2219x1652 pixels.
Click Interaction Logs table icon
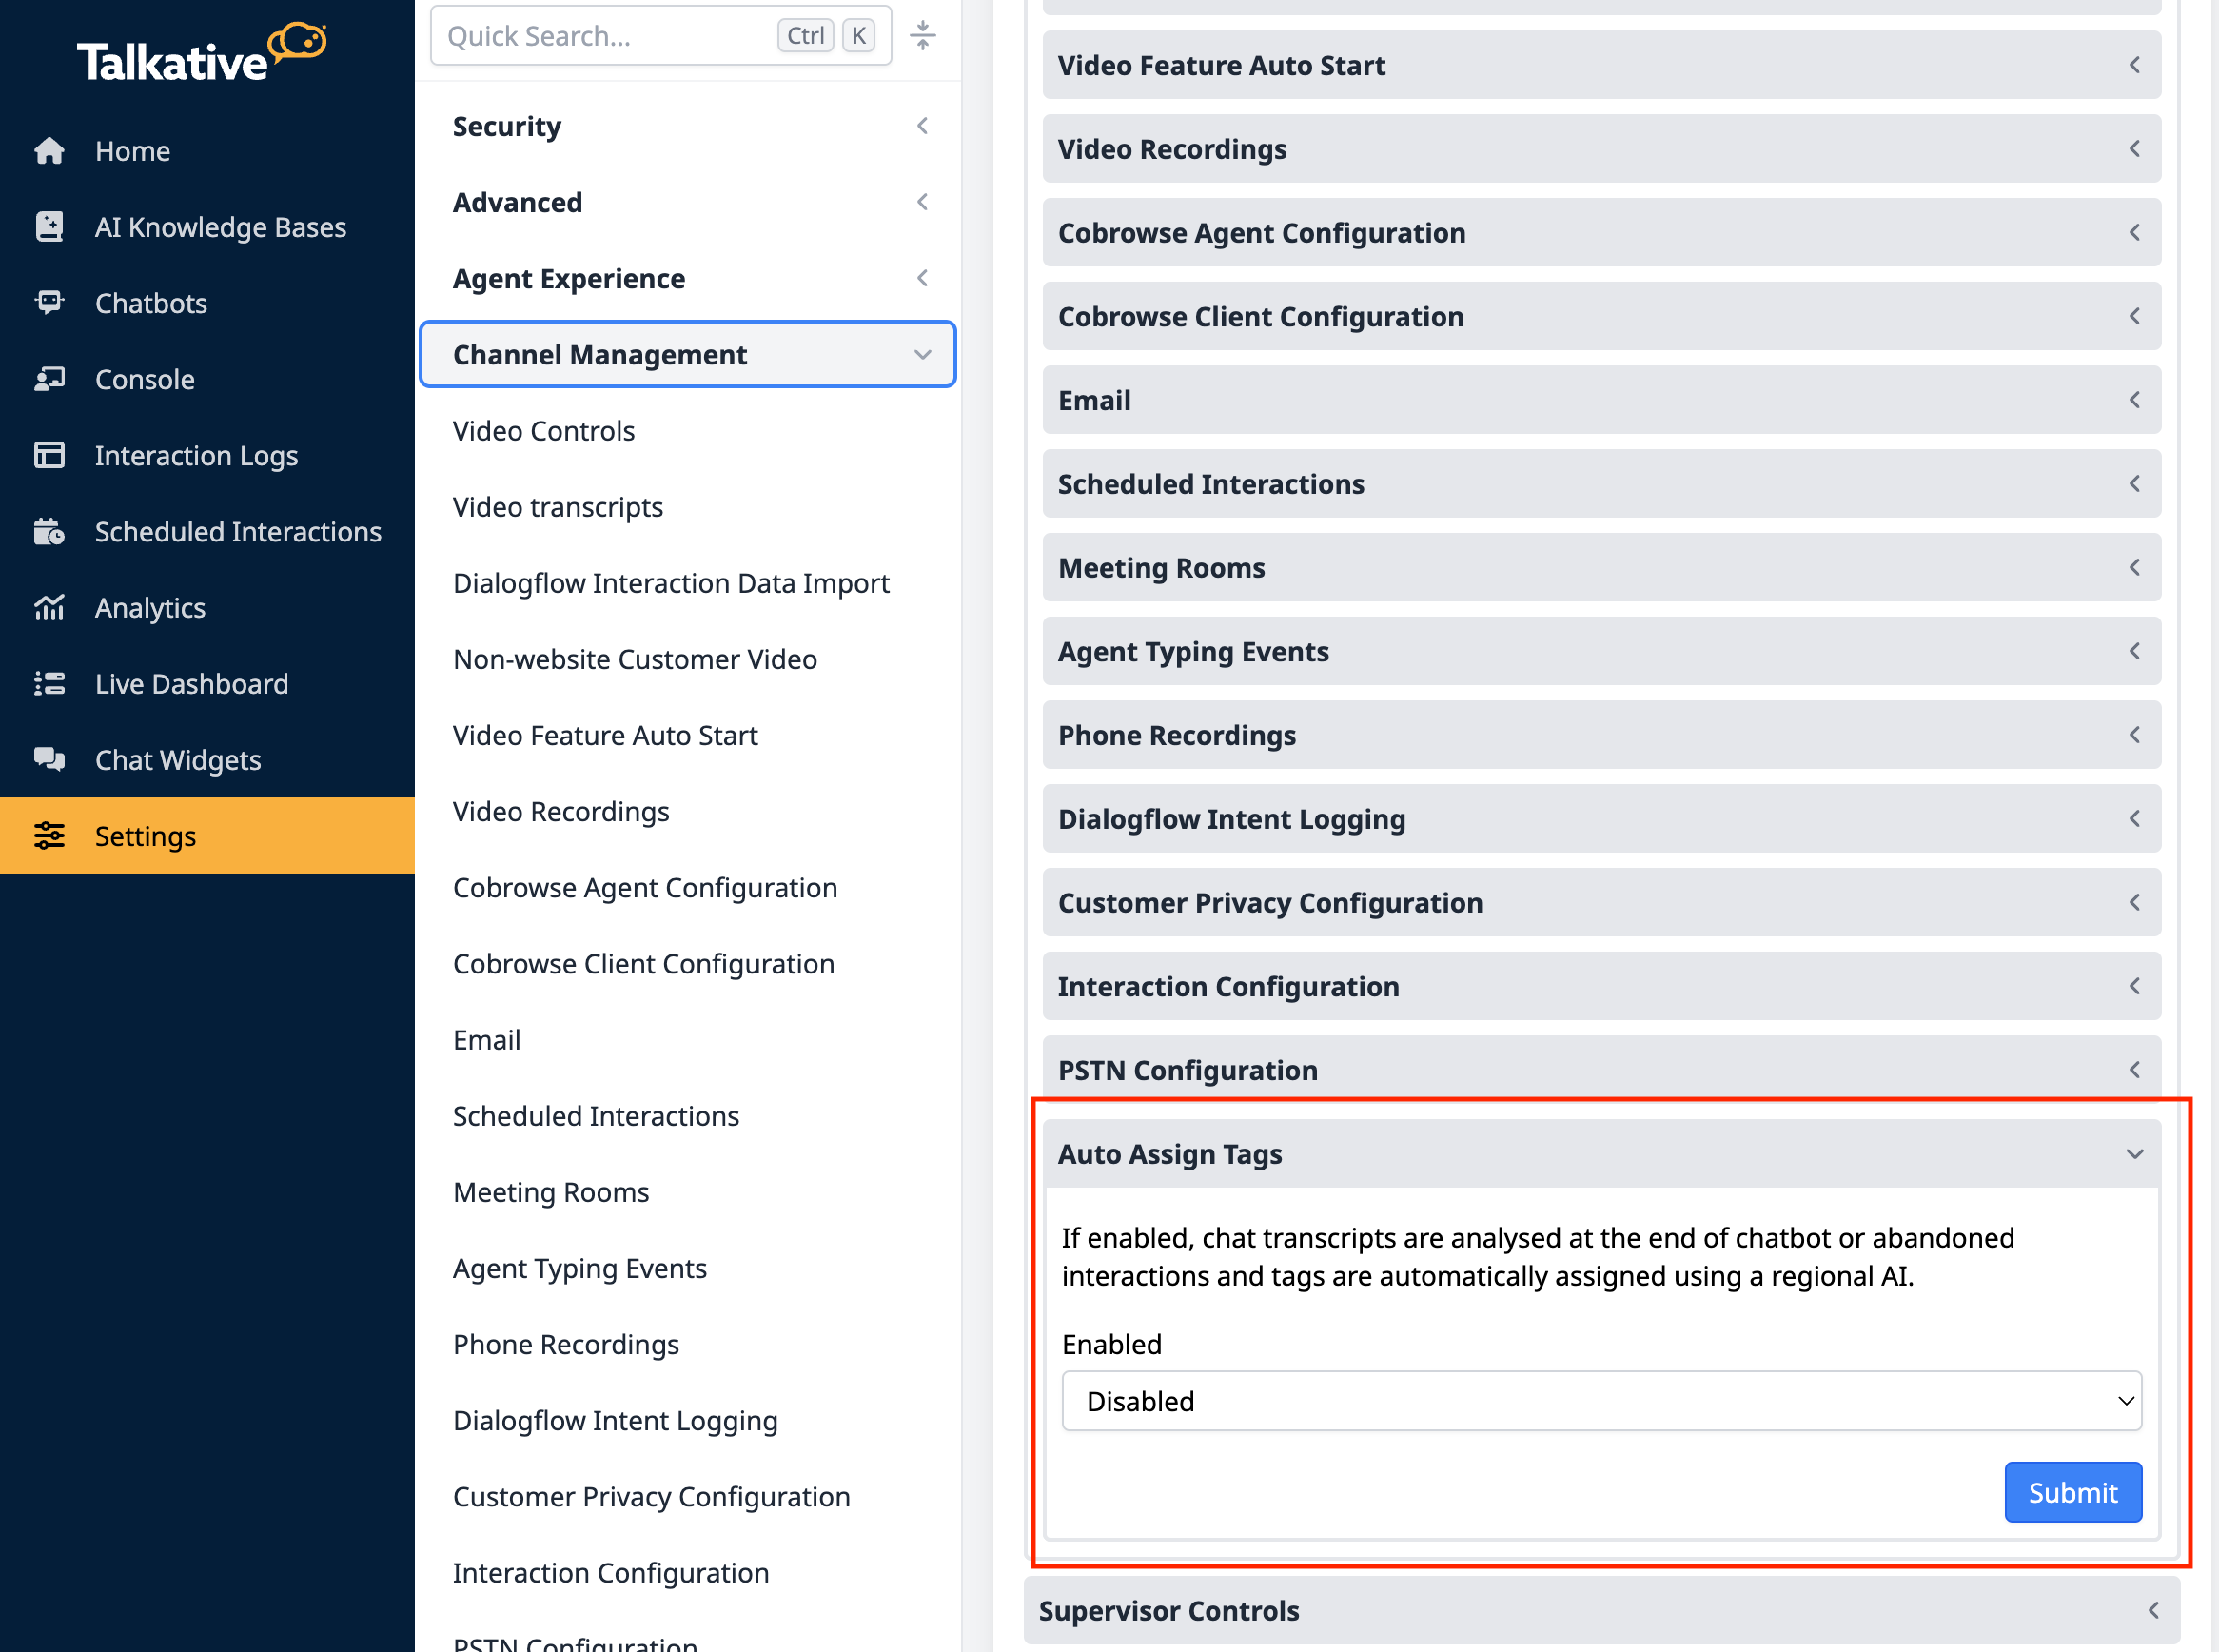coord(49,455)
